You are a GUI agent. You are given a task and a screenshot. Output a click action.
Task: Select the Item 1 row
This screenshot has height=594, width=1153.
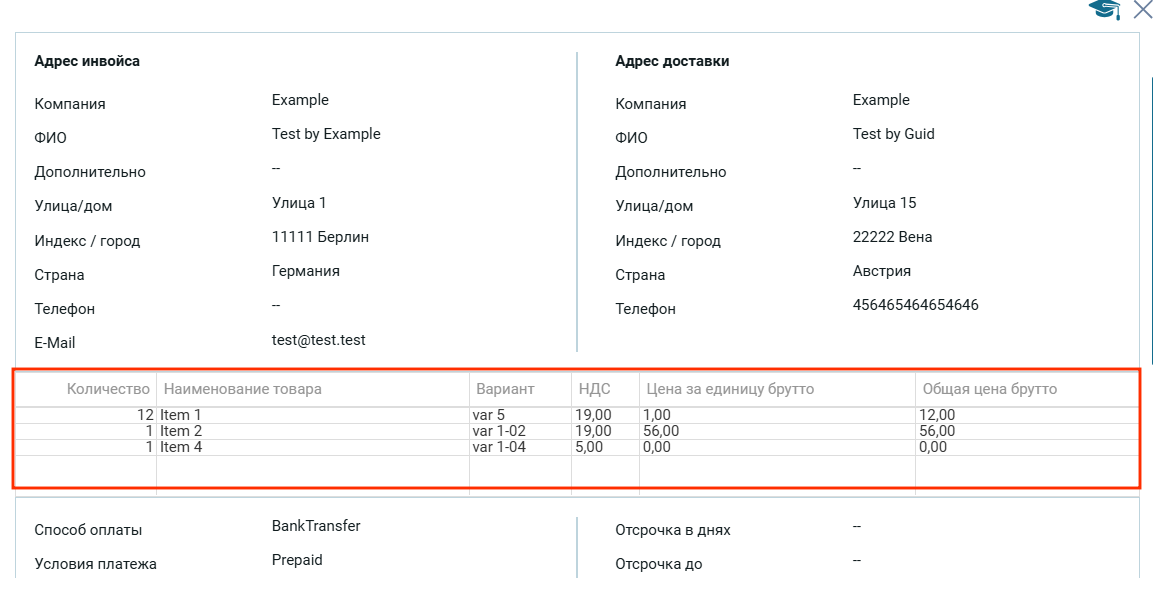pos(181,415)
